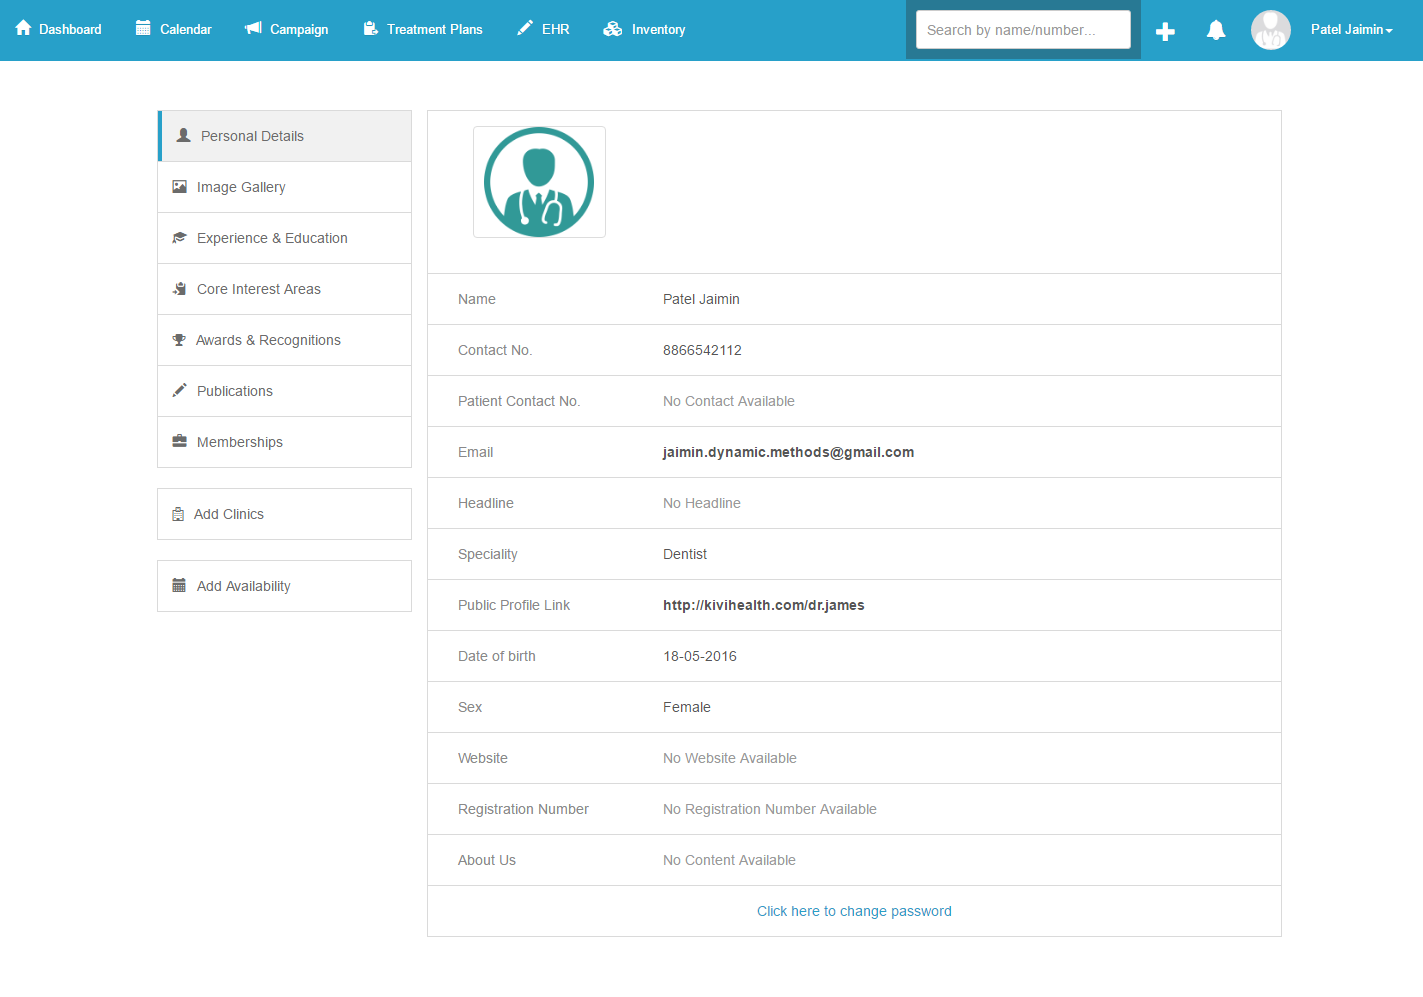Click the Add Clinics clipboard icon
This screenshot has width=1423, height=997.
pos(178,514)
